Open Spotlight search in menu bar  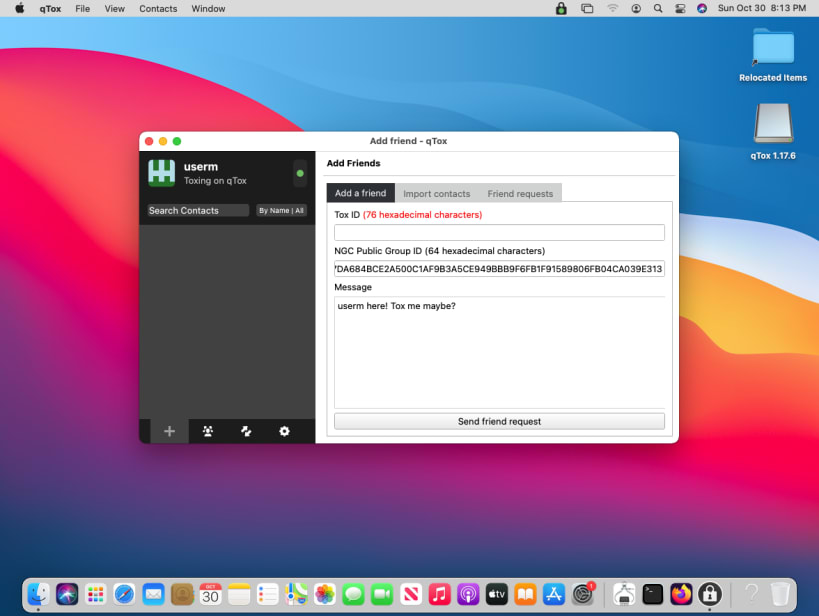click(x=658, y=8)
